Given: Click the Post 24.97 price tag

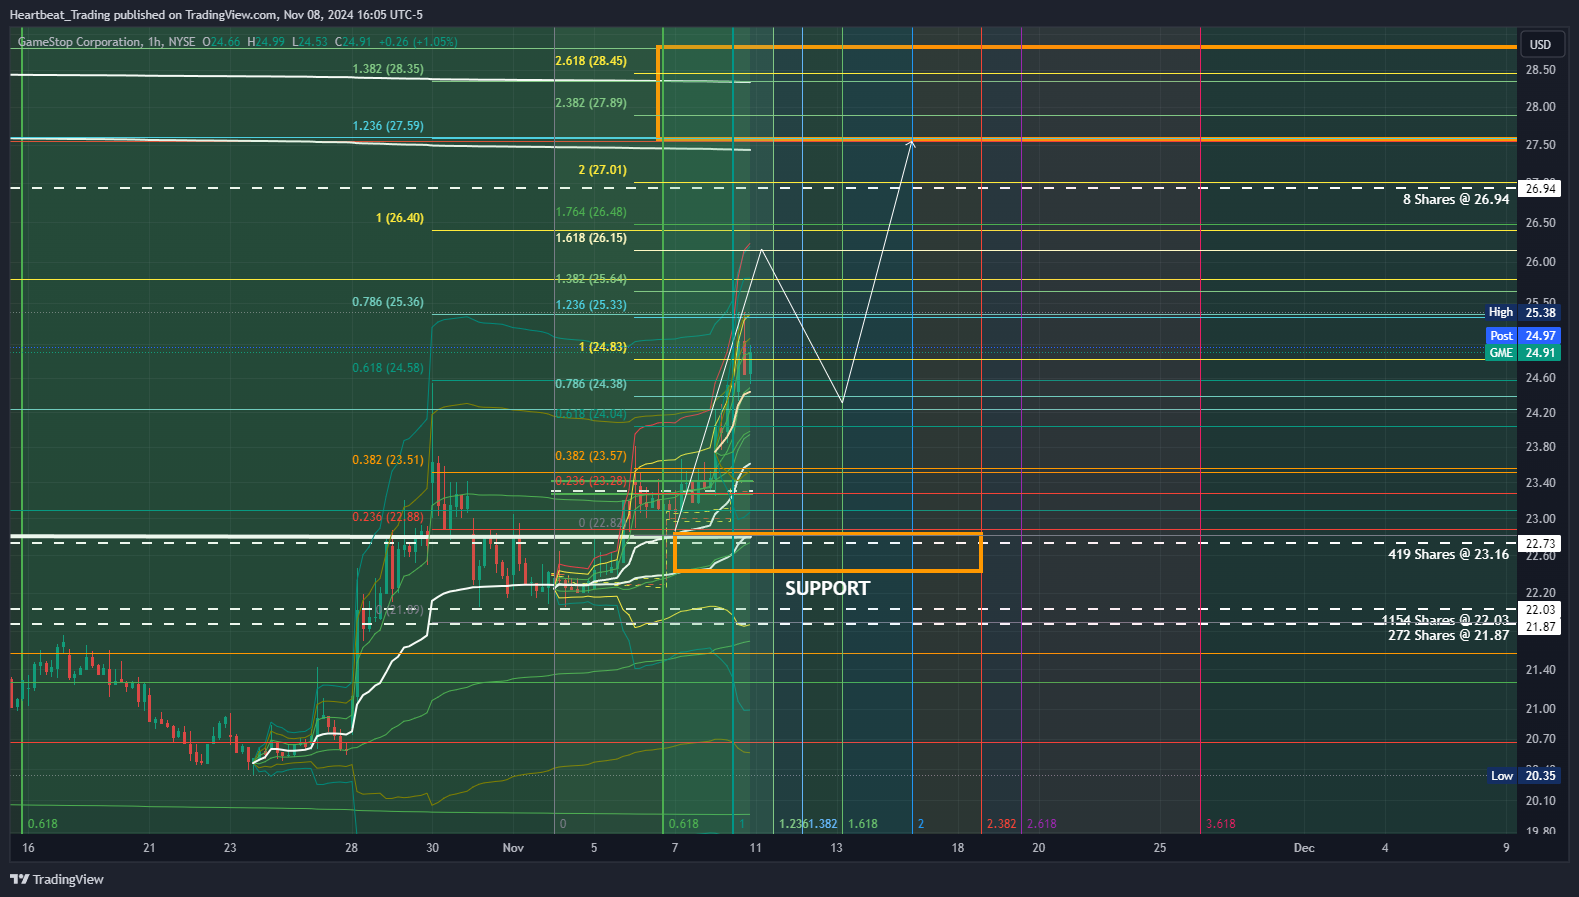Looking at the screenshot, I should pos(1522,336).
